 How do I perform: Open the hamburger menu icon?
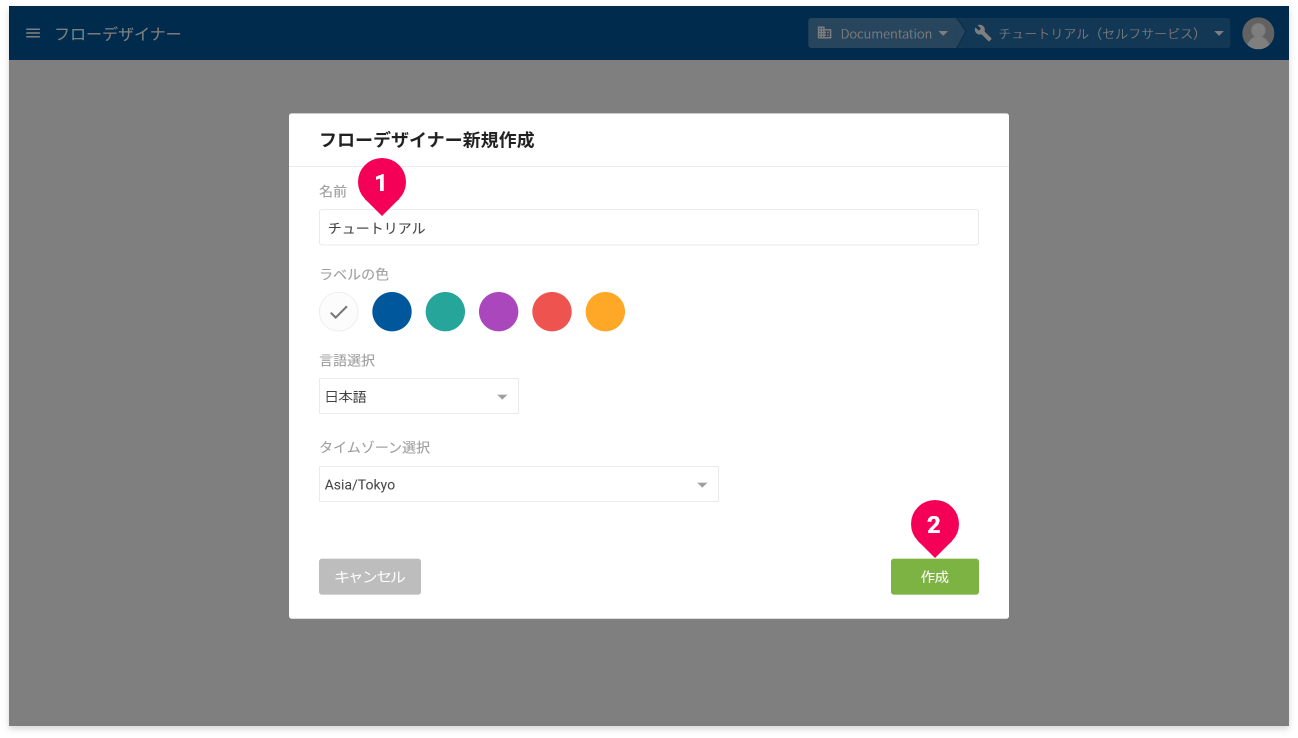[x=33, y=33]
